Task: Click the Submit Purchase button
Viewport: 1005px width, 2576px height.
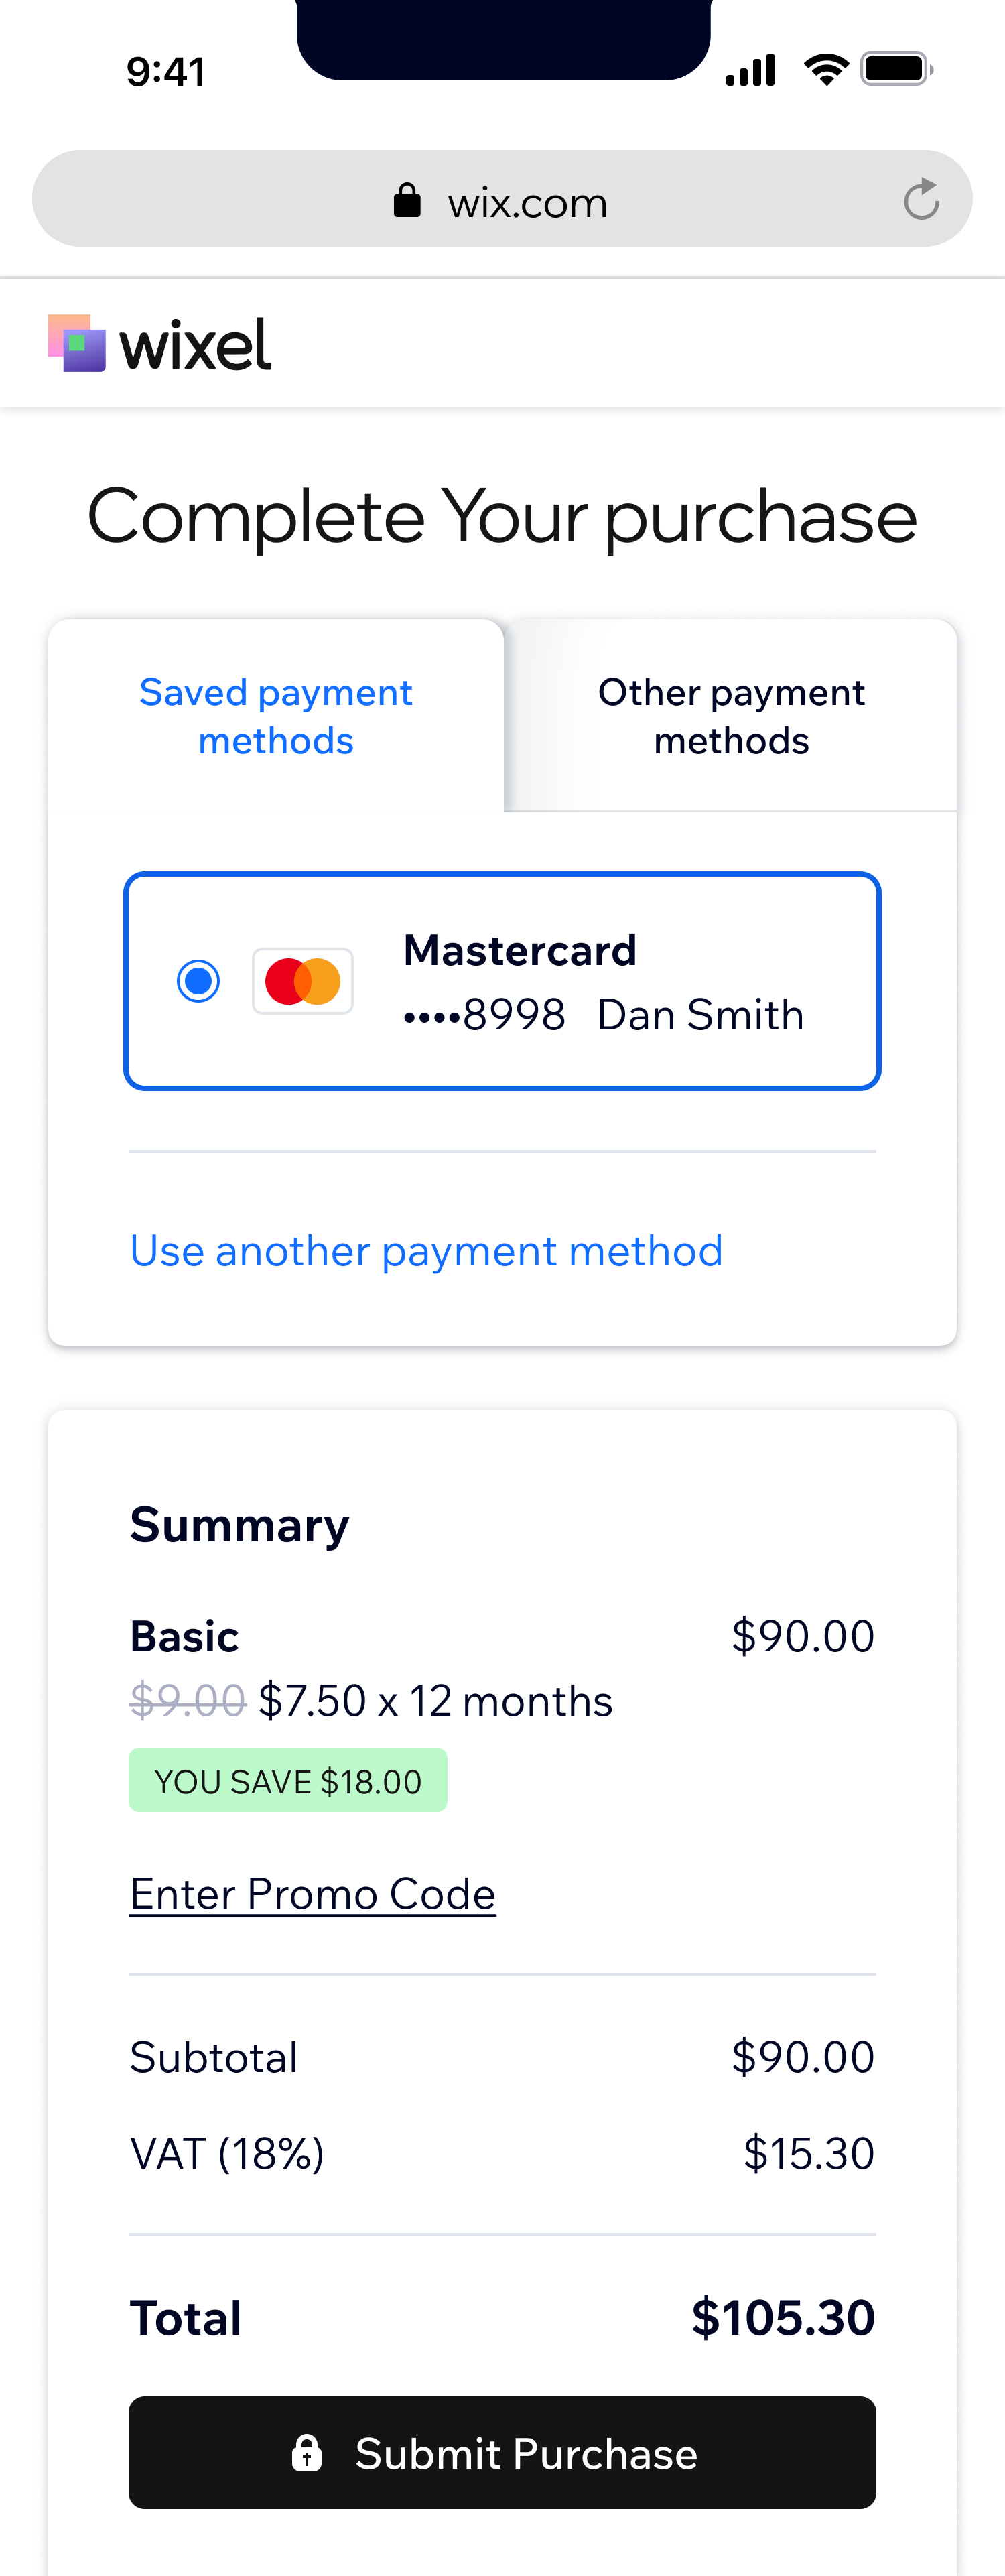Action: (502, 2452)
